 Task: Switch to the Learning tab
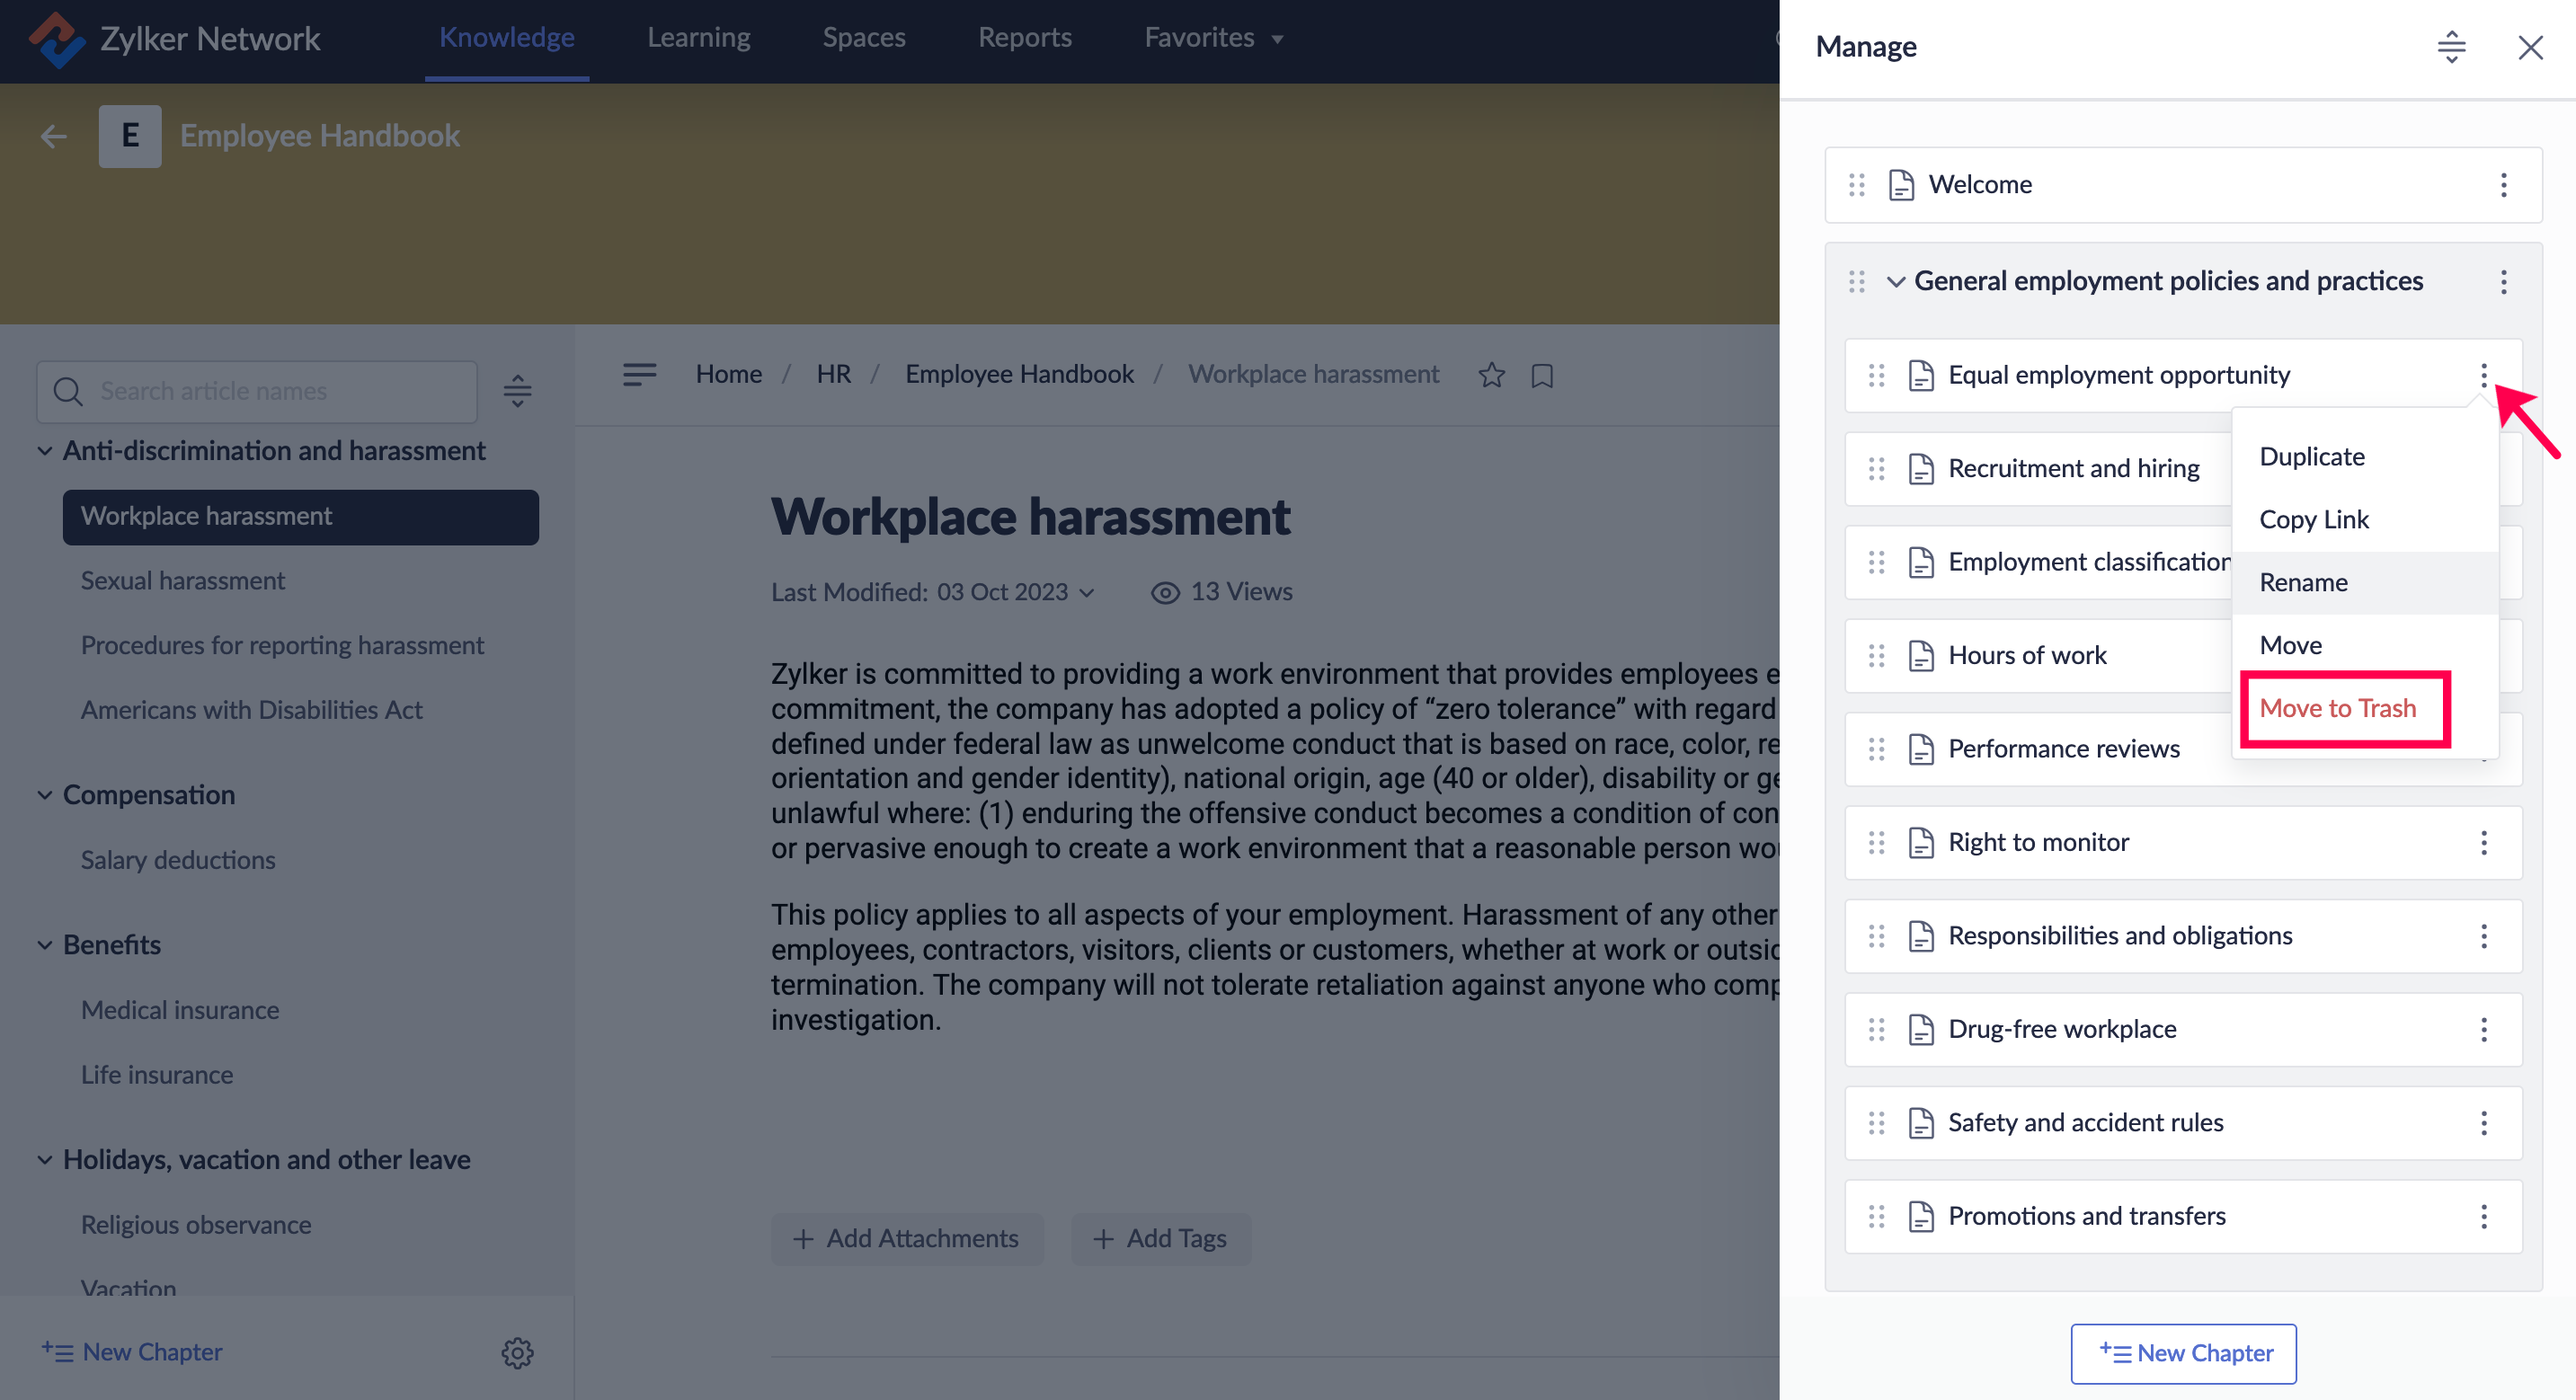pos(698,38)
